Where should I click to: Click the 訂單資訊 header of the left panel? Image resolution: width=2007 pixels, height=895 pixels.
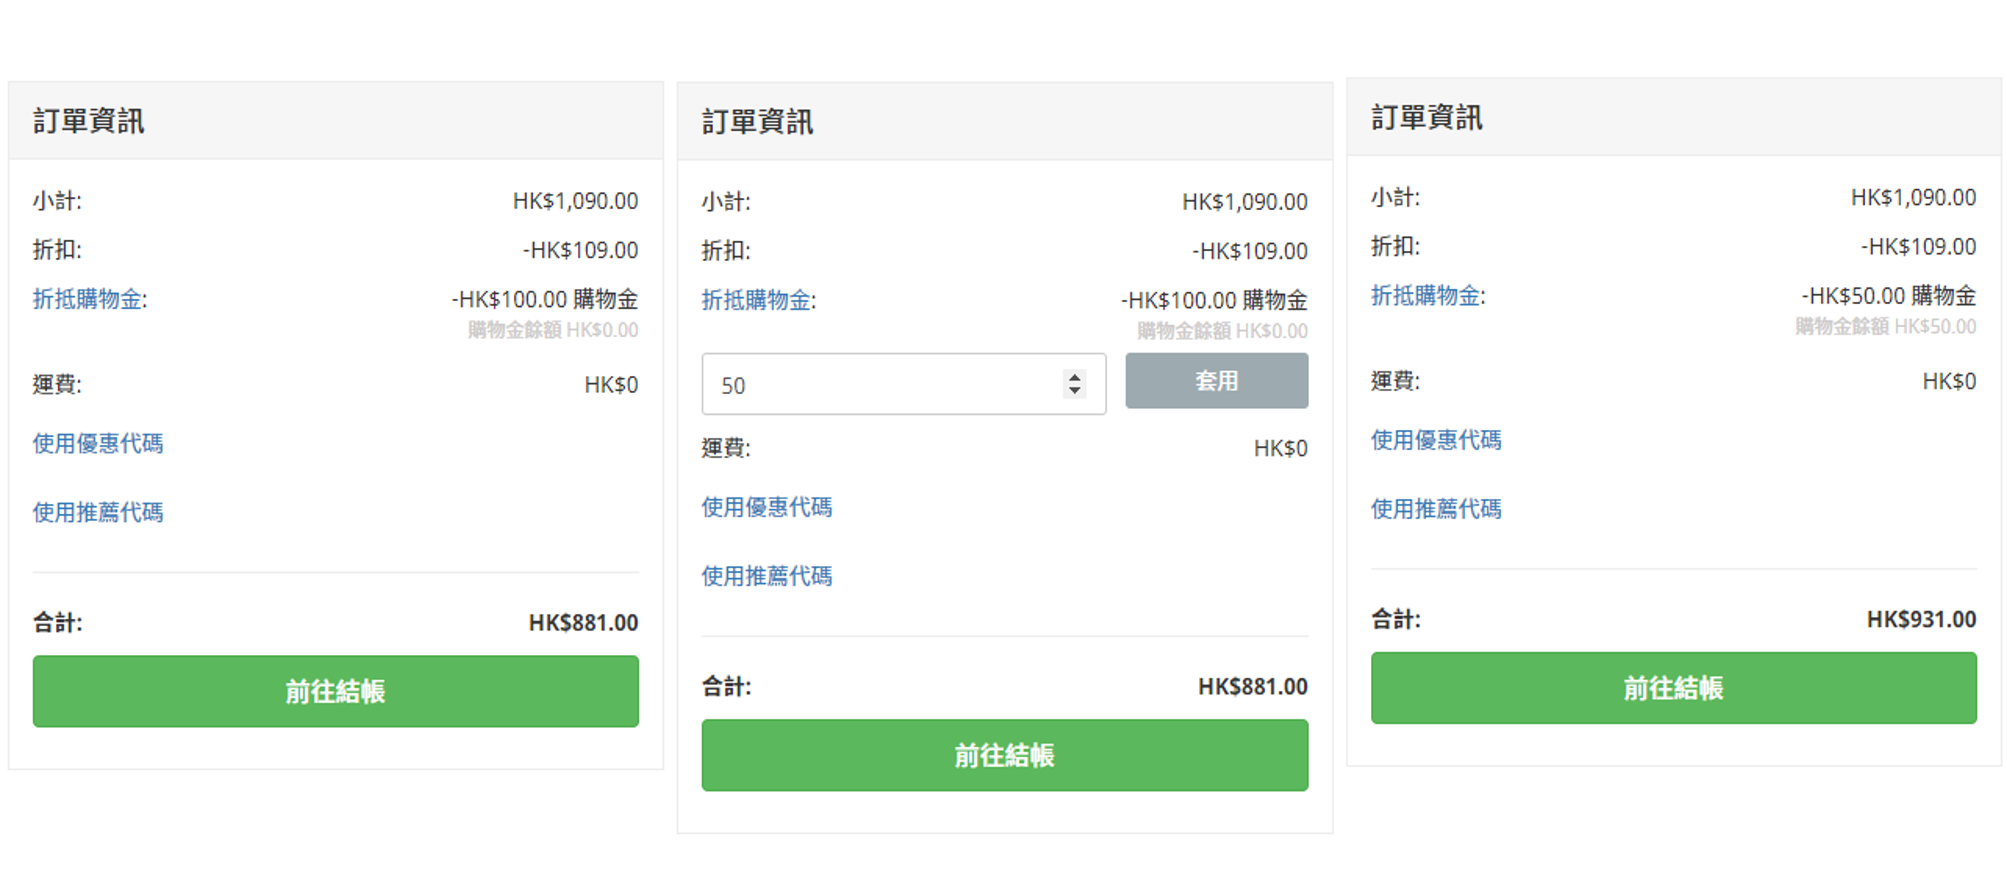pos(89,121)
